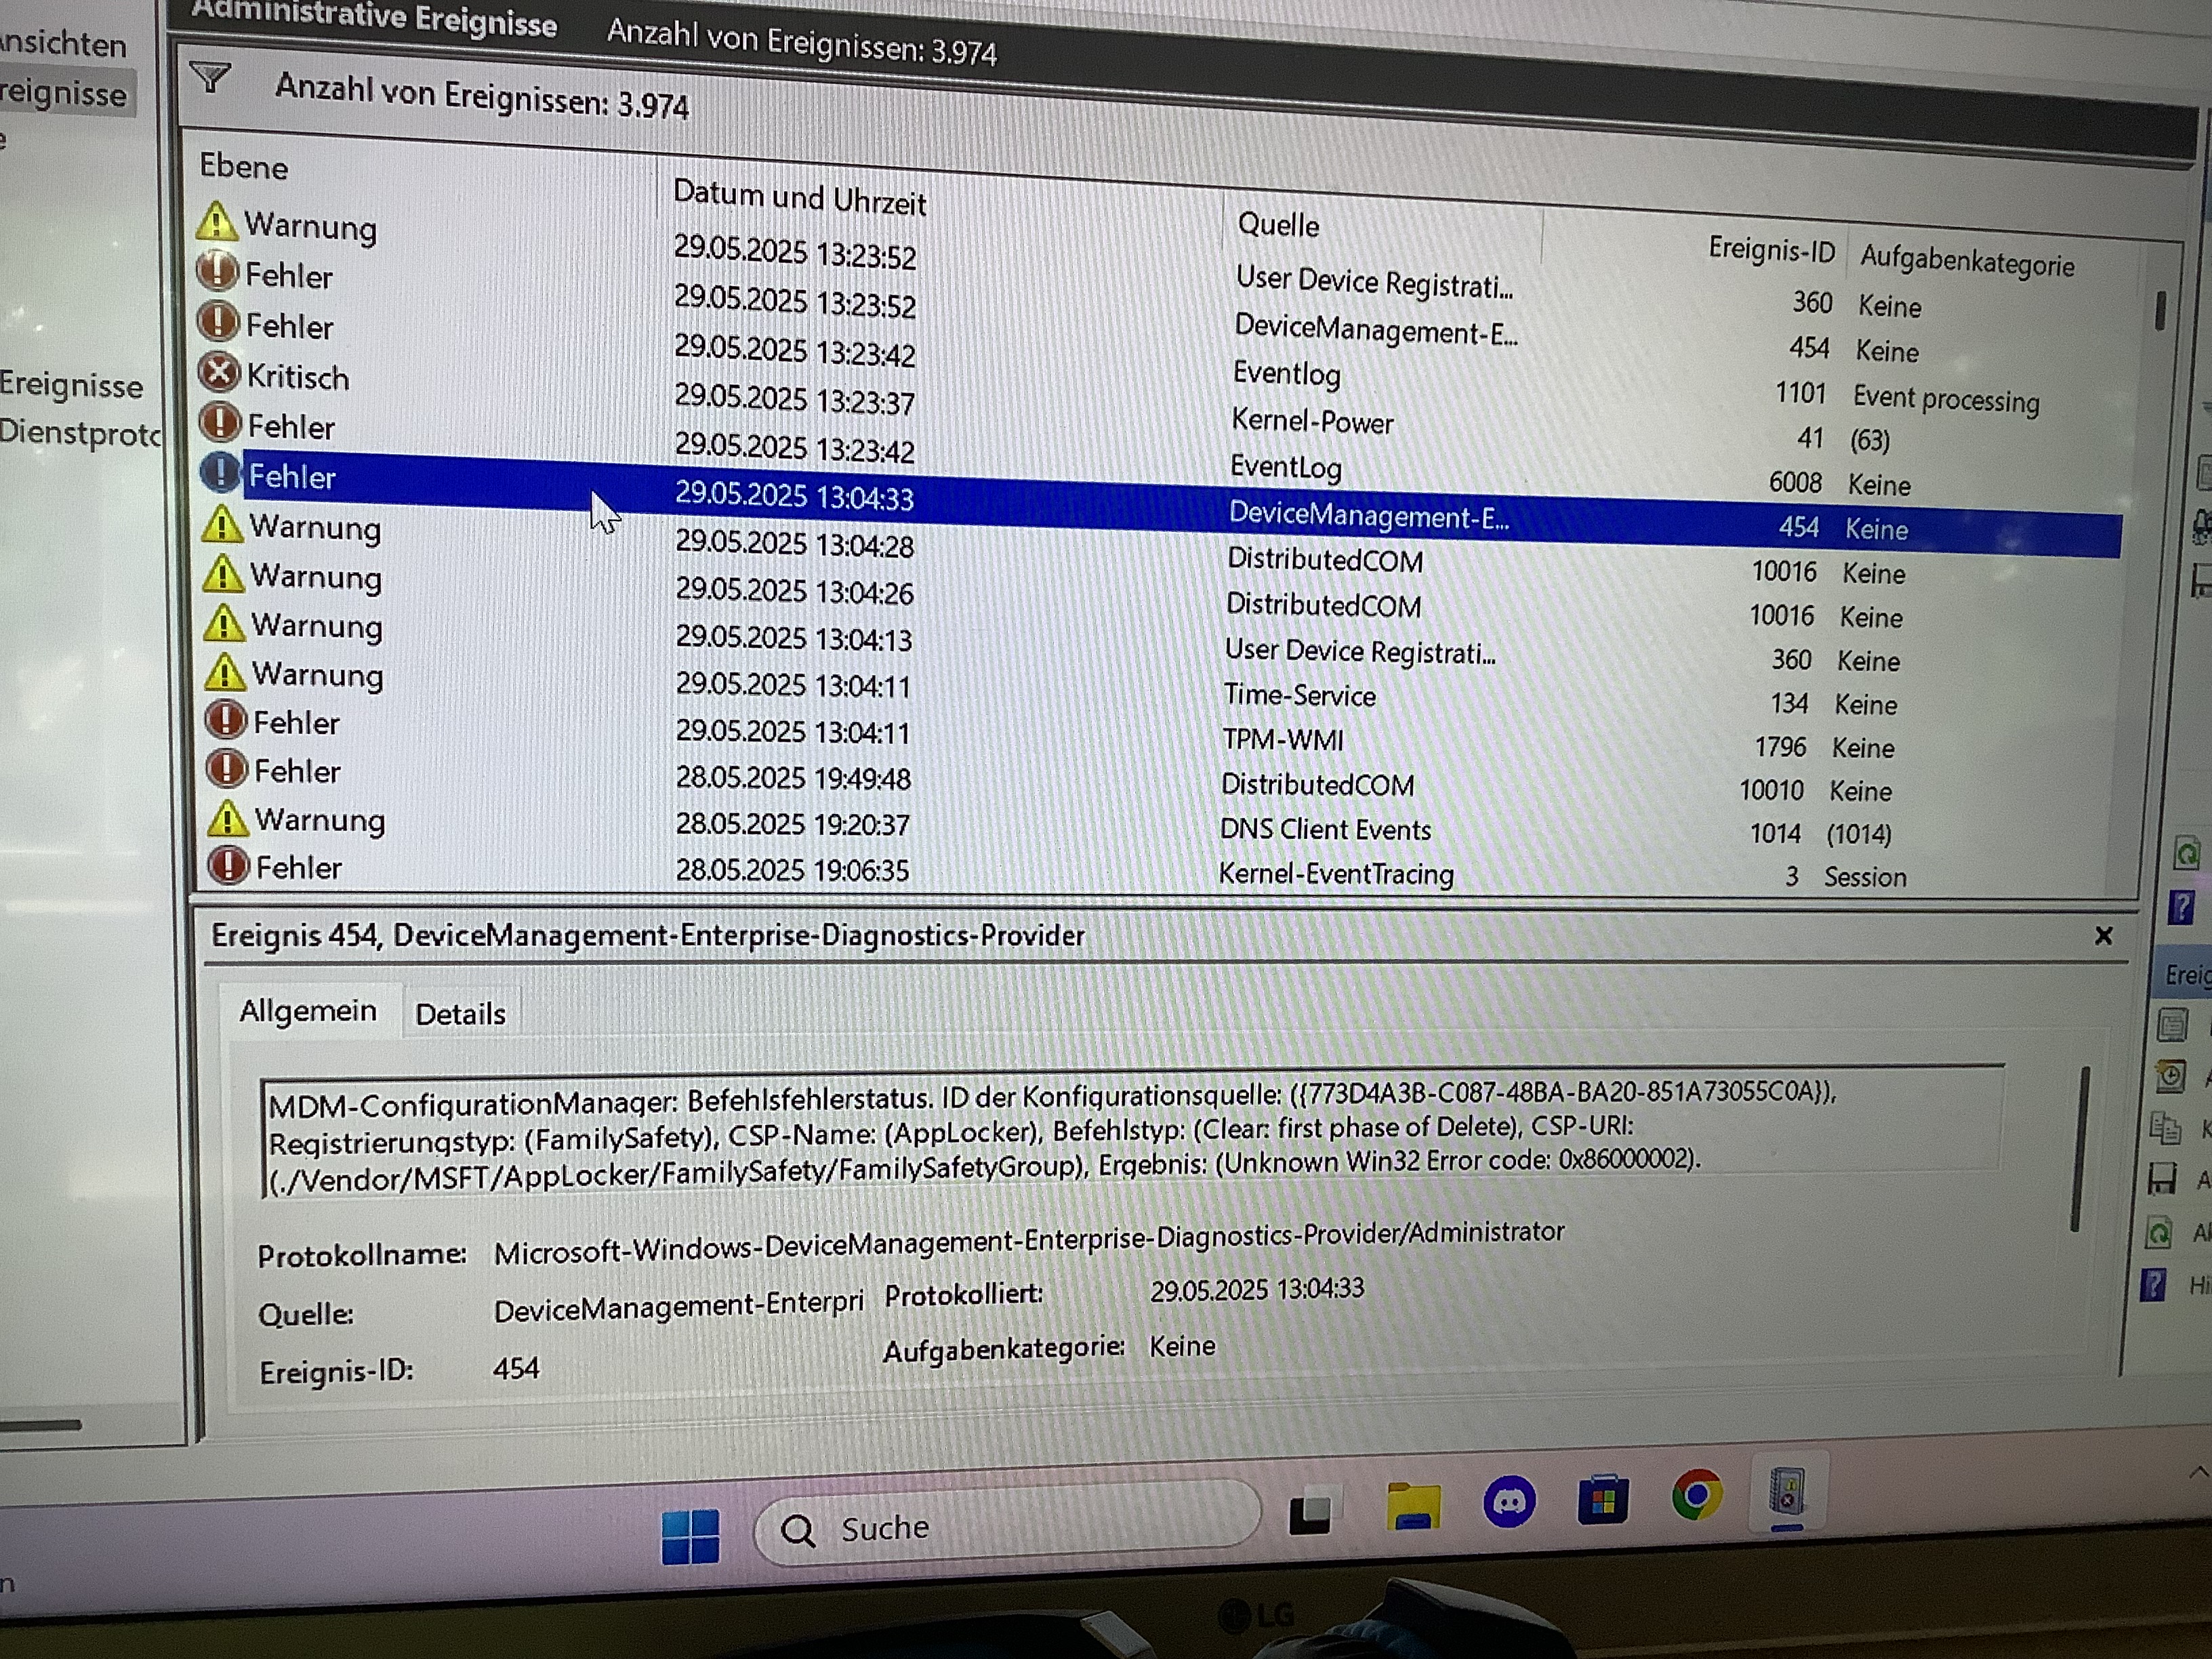Open Google Chrome from the taskbar
The height and width of the screenshot is (1659, 2212).
pyautogui.click(x=1697, y=1496)
